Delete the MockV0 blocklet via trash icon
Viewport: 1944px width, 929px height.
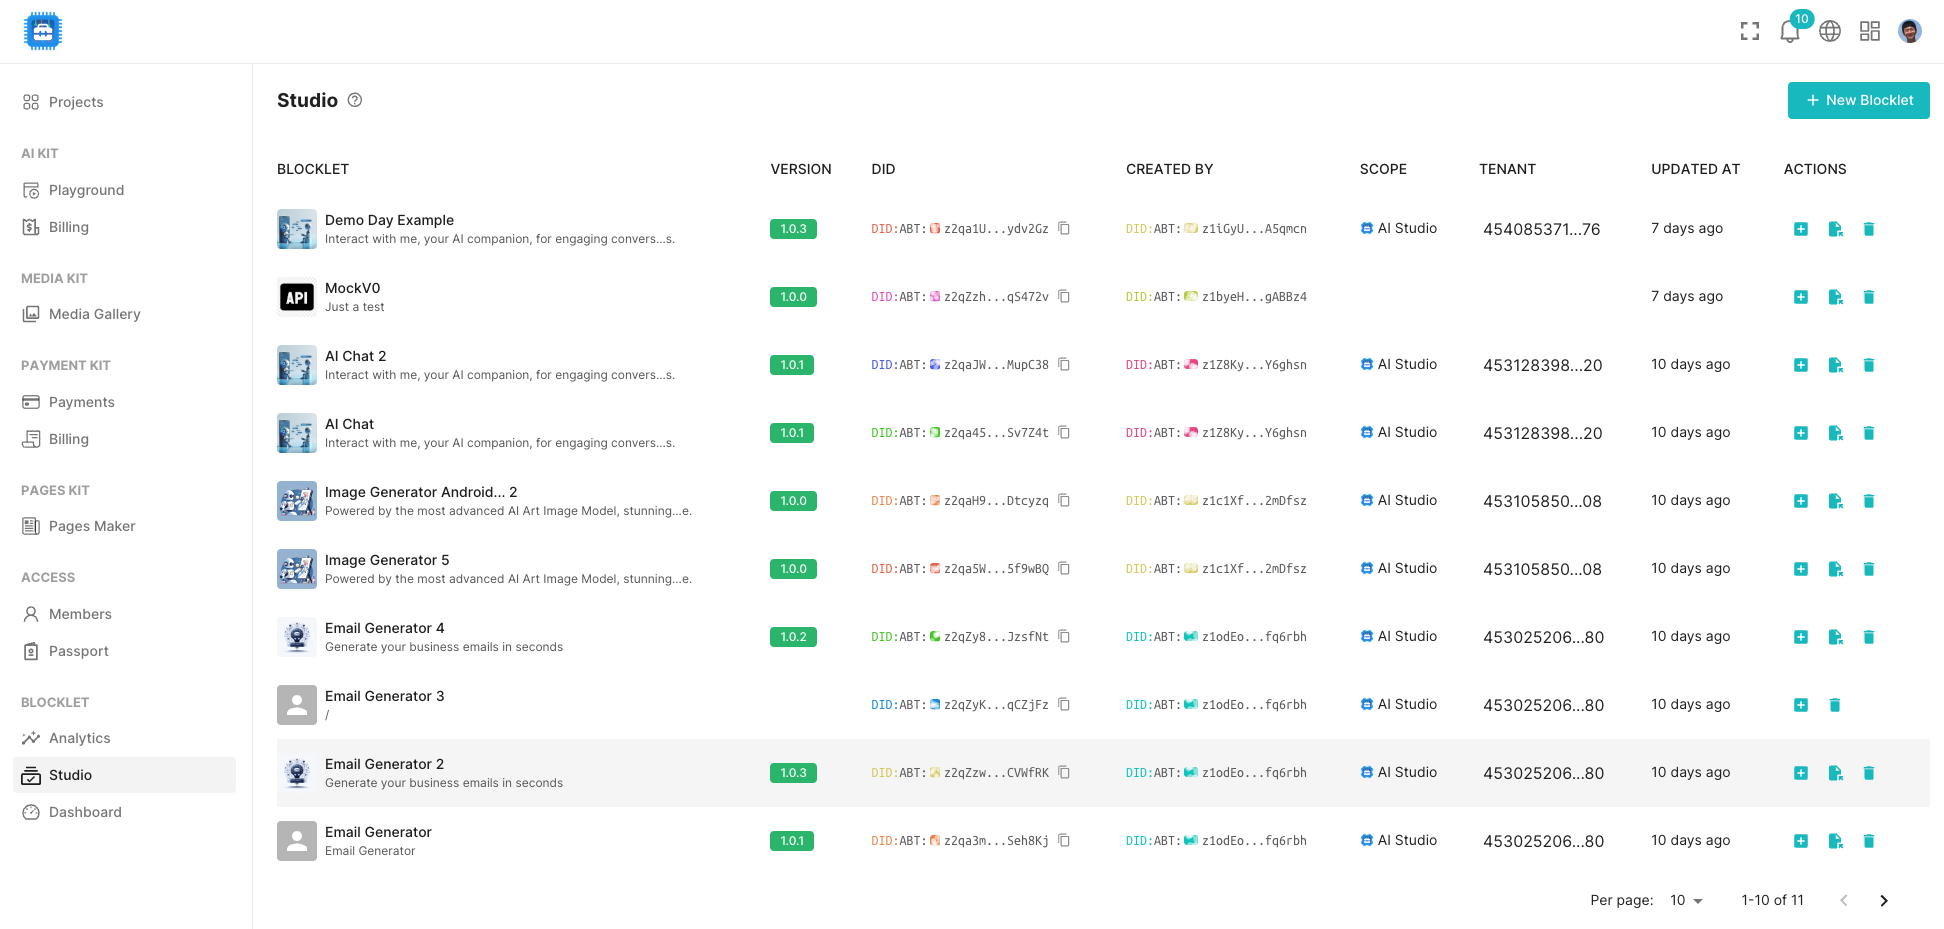1869,297
